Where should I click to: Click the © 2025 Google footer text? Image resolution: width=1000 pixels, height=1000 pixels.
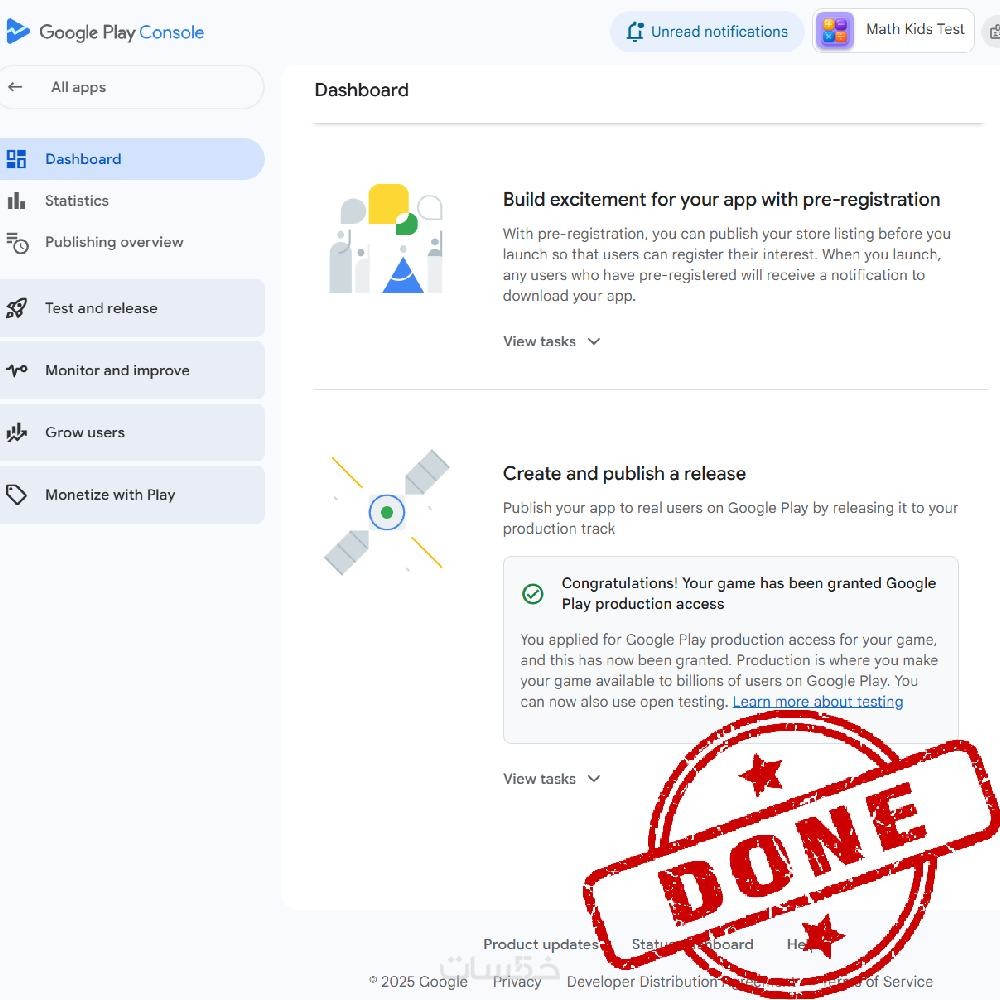click(x=418, y=982)
